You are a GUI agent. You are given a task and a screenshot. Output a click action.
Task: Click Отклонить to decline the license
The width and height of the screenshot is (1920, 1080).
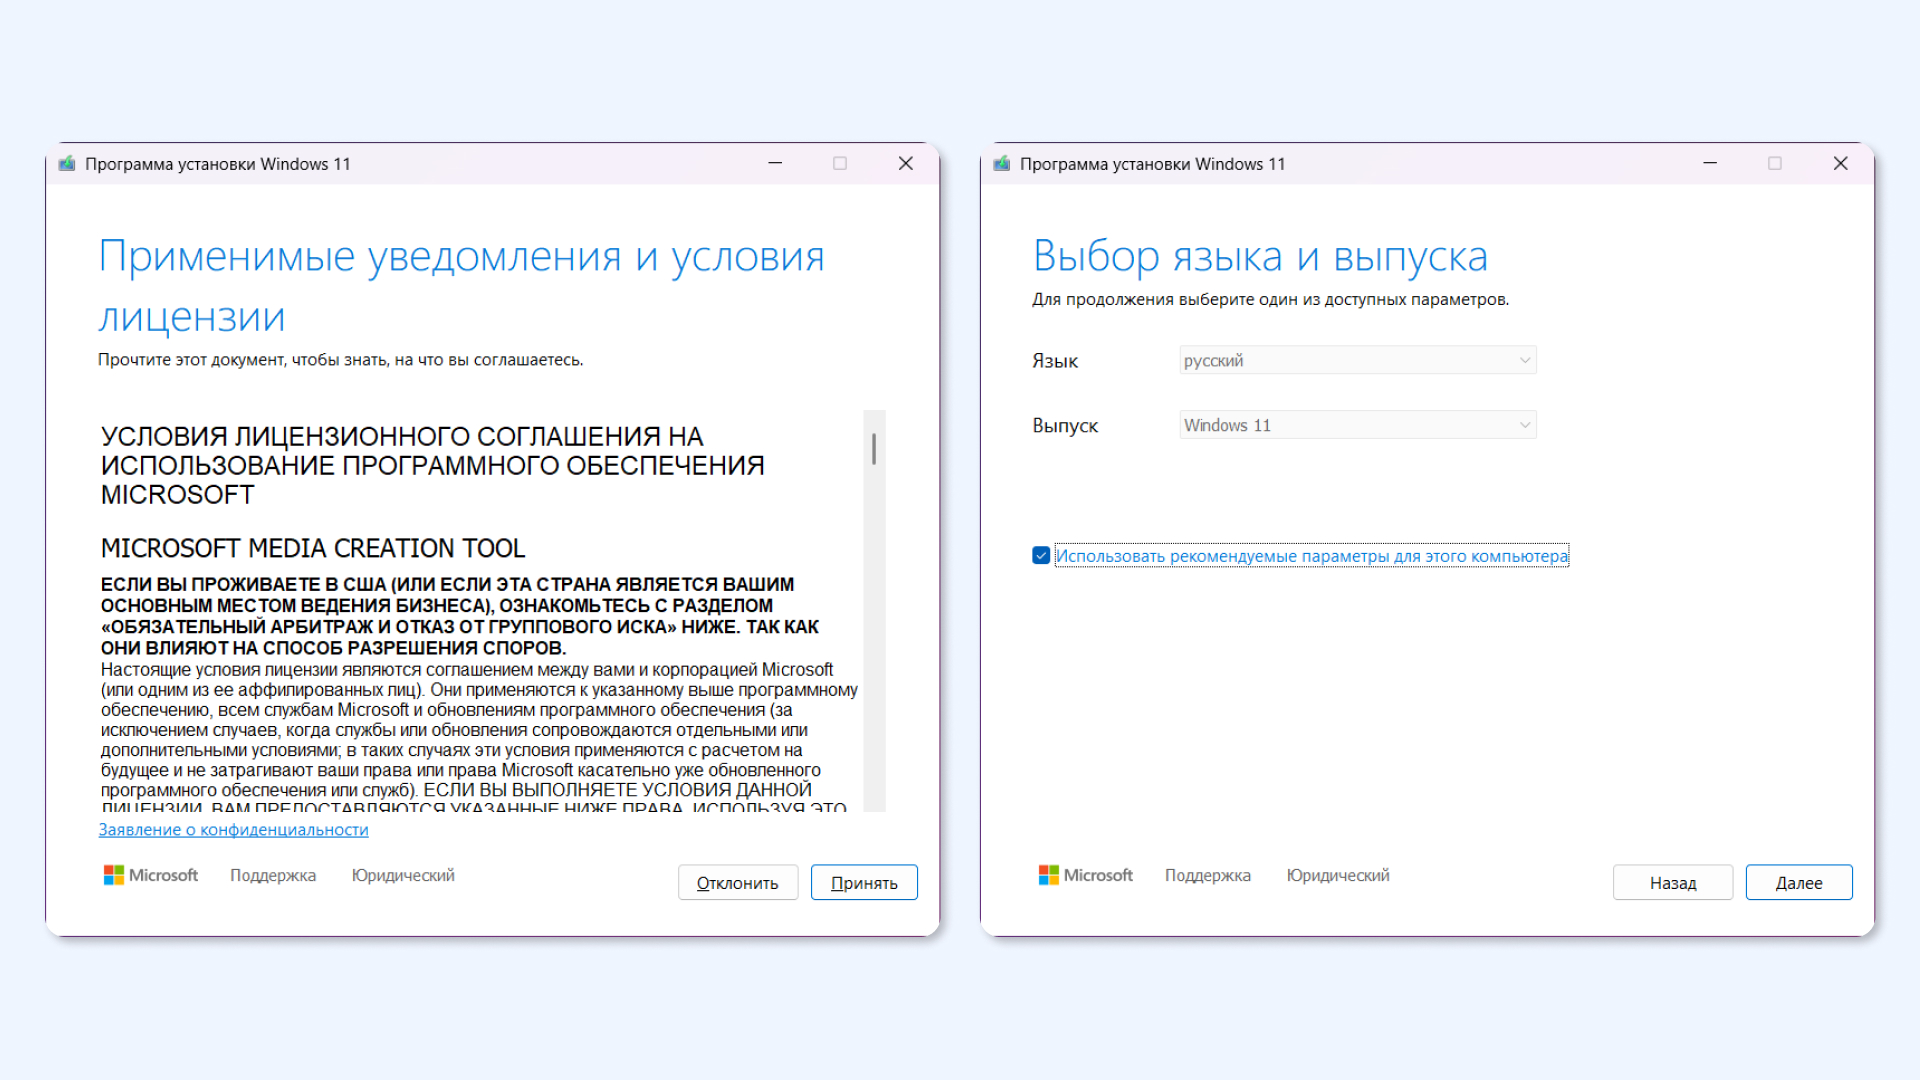point(738,883)
